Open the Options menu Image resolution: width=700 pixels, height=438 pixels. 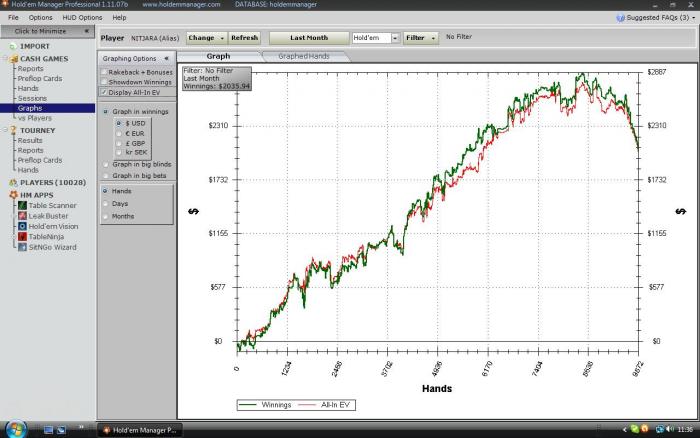click(x=40, y=17)
